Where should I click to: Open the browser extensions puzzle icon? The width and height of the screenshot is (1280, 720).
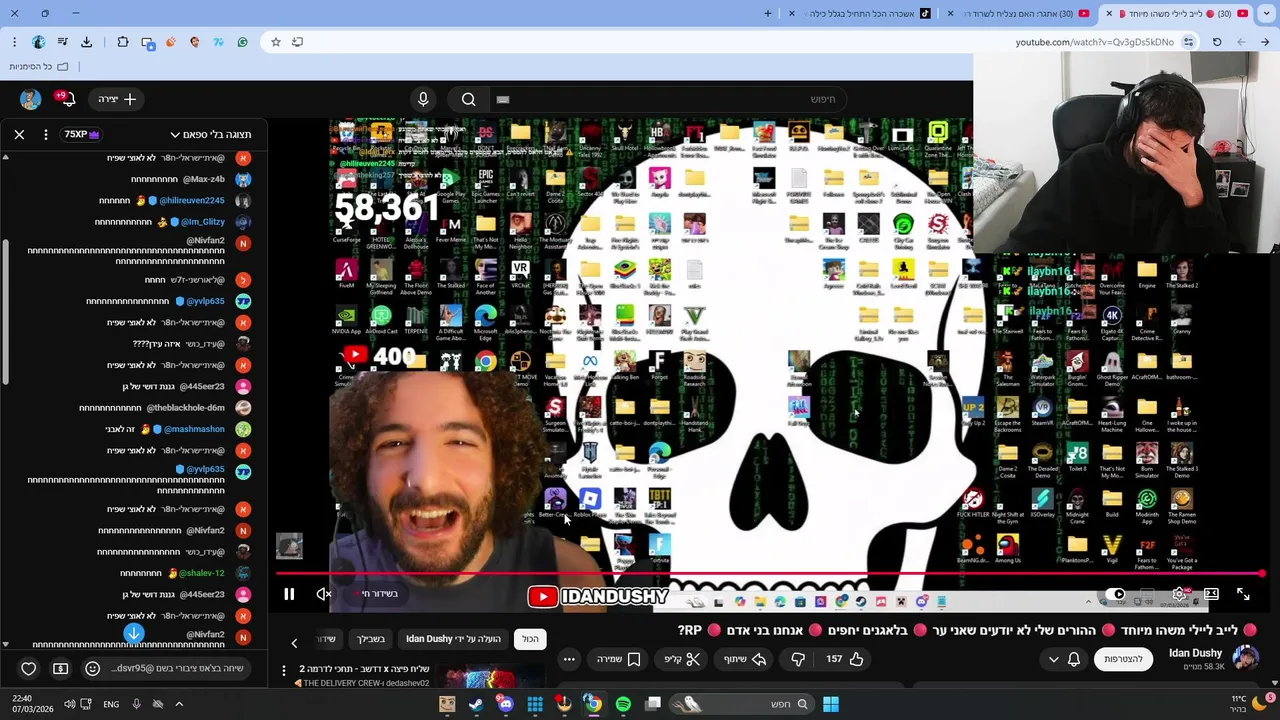tap(123, 42)
